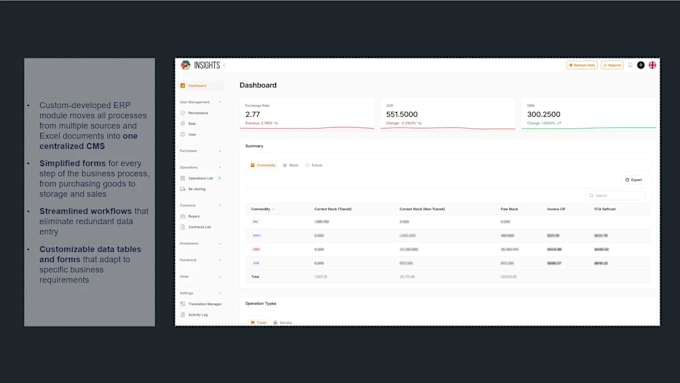This screenshot has width=680, height=383.
Task: Open User in the sidebar
Action: tap(189, 134)
